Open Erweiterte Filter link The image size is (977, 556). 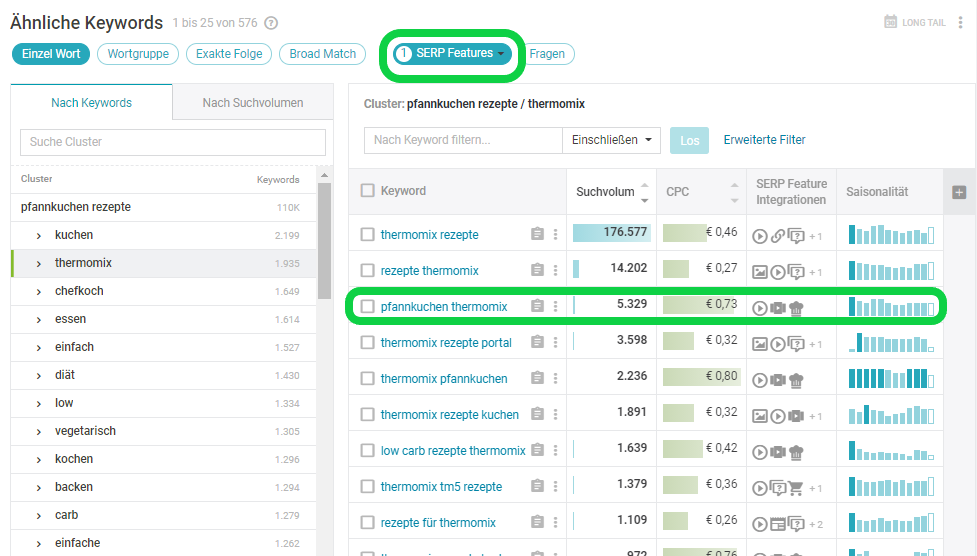[765, 140]
